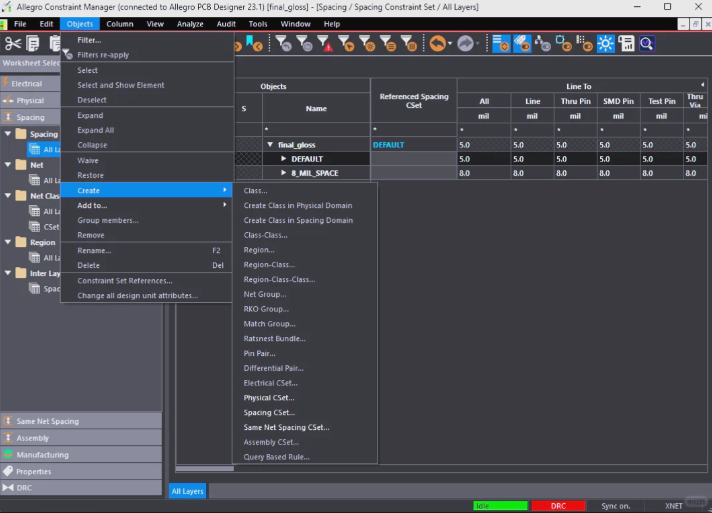Toggle the selection box visibility icon
The image size is (712, 513).
(564, 44)
